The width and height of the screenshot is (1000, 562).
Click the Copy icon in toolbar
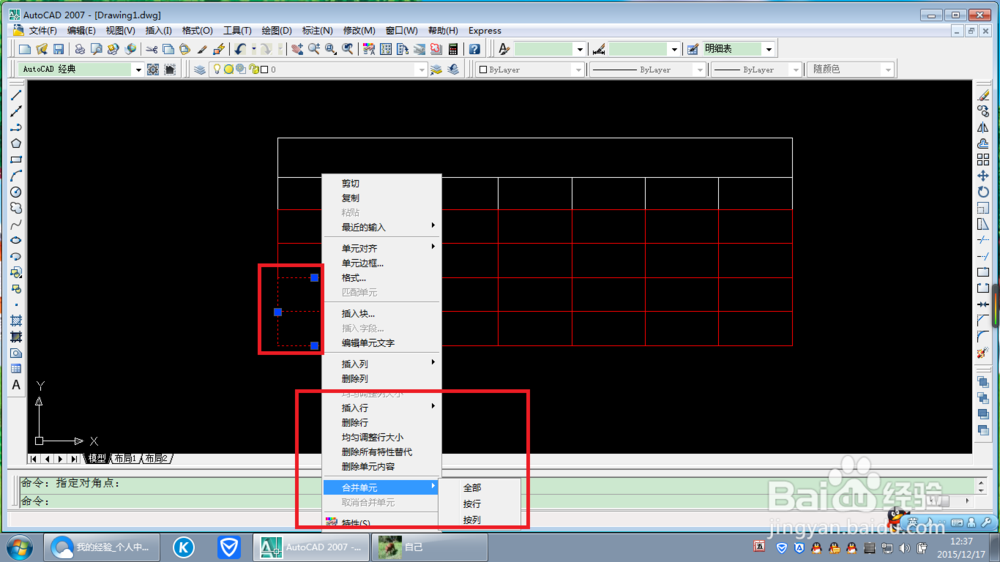[x=168, y=49]
